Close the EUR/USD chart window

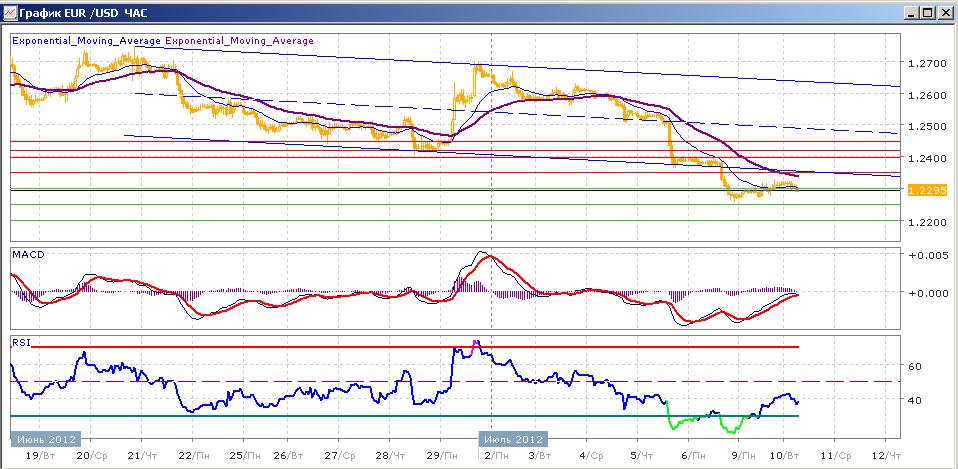pyautogui.click(x=945, y=12)
